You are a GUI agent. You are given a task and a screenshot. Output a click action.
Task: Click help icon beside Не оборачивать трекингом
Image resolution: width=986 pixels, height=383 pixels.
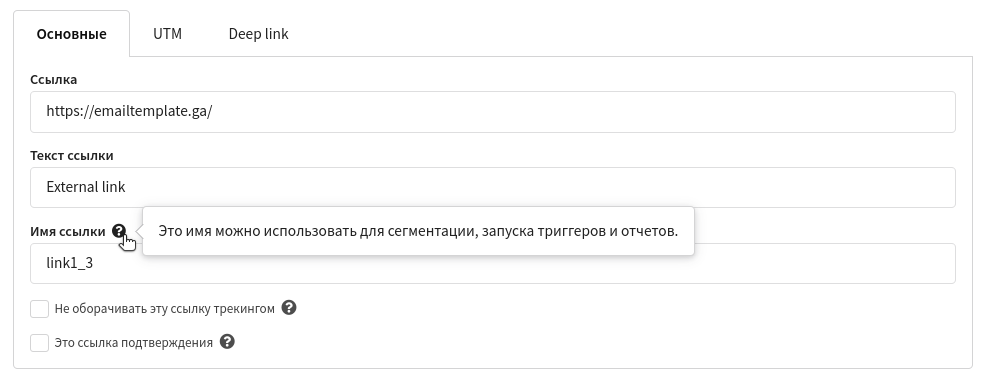[x=289, y=308]
